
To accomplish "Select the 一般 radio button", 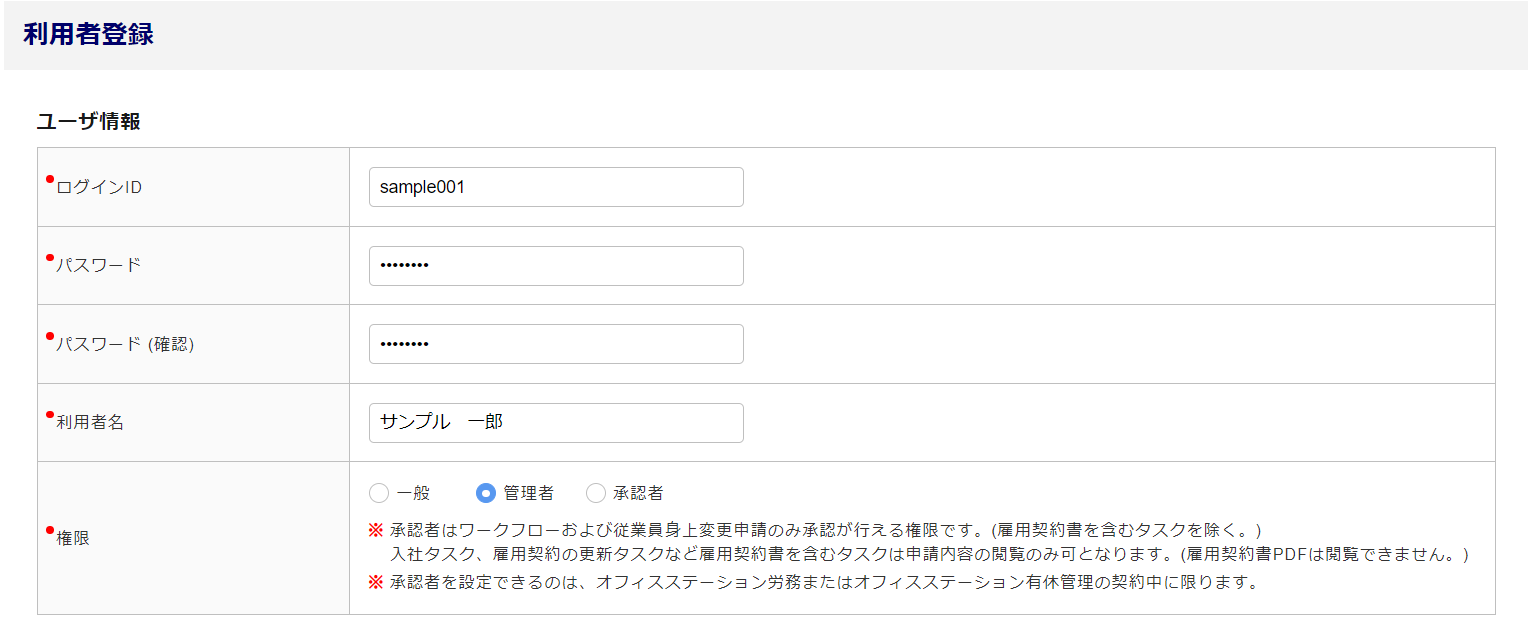I will tap(379, 493).
